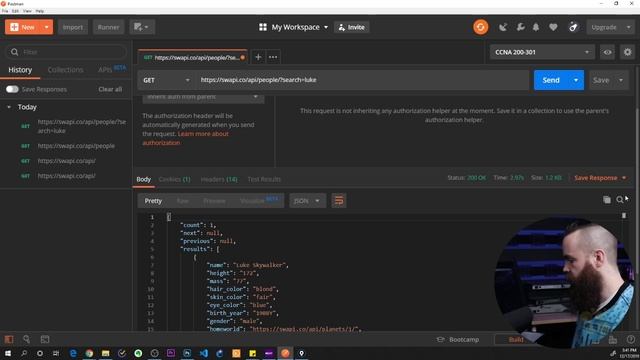Select history entry swapi.co/api/people

[x=76, y=146]
